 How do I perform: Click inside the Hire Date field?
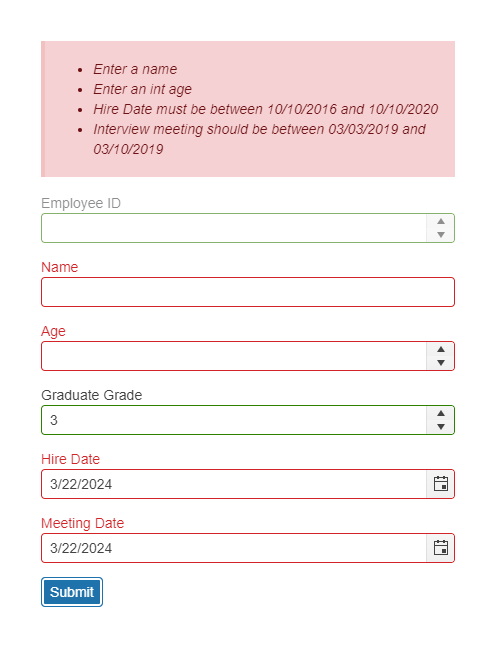tap(234, 484)
